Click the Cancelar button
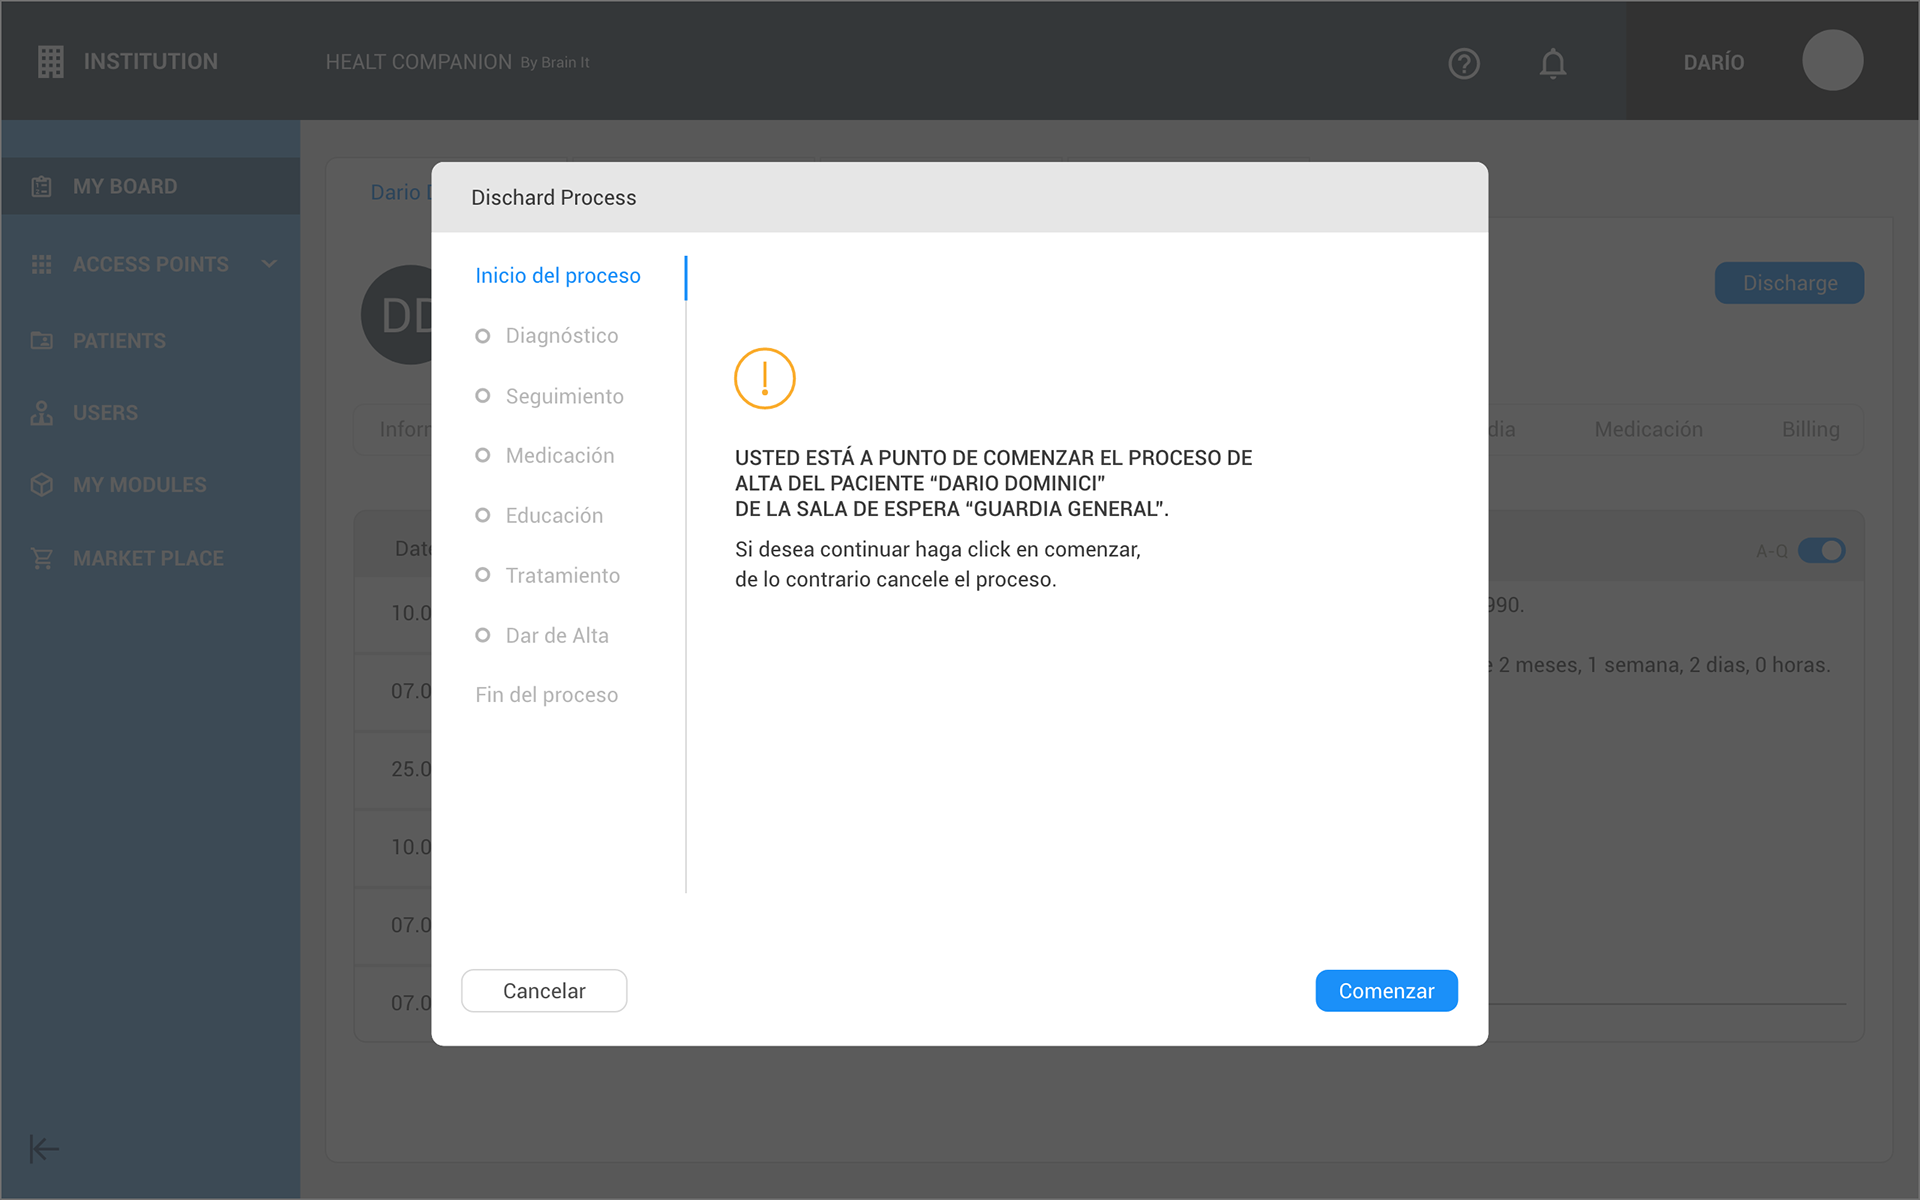 pyautogui.click(x=544, y=991)
